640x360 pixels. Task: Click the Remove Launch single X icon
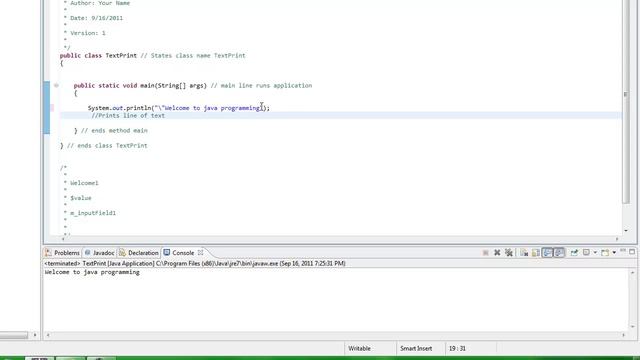tap(497, 253)
